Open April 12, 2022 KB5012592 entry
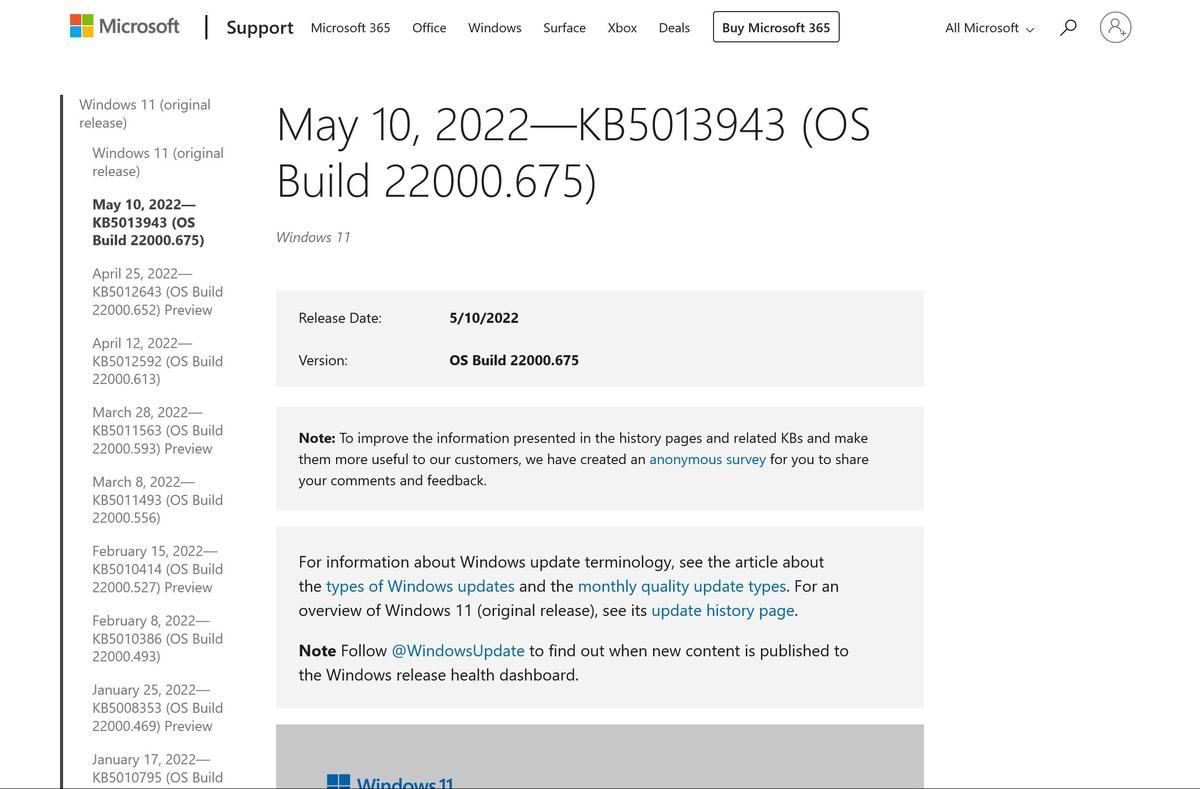This screenshot has height=789, width=1200. click(x=158, y=361)
